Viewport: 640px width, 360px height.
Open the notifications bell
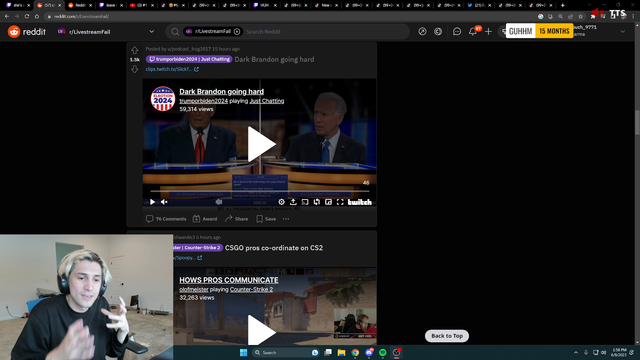[x=473, y=31]
